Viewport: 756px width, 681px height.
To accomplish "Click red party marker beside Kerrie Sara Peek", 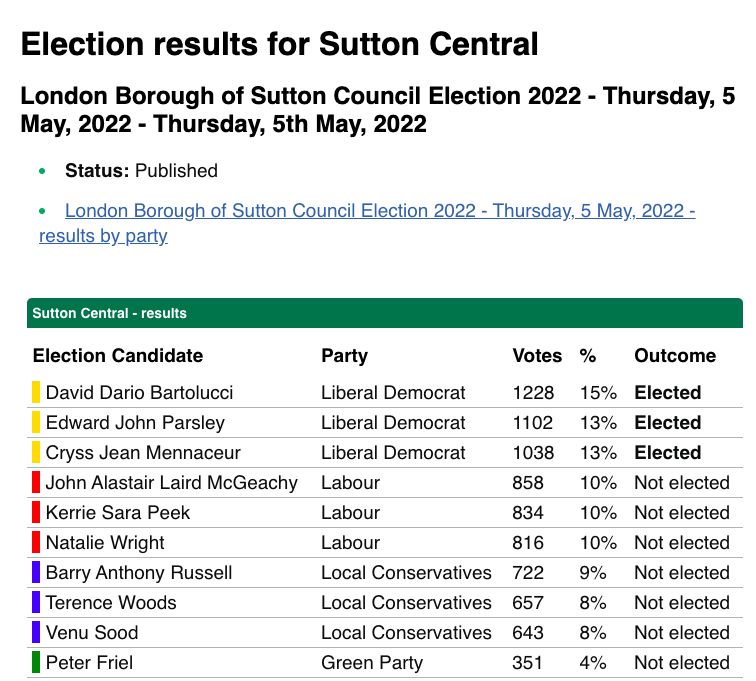I will 36,512.
